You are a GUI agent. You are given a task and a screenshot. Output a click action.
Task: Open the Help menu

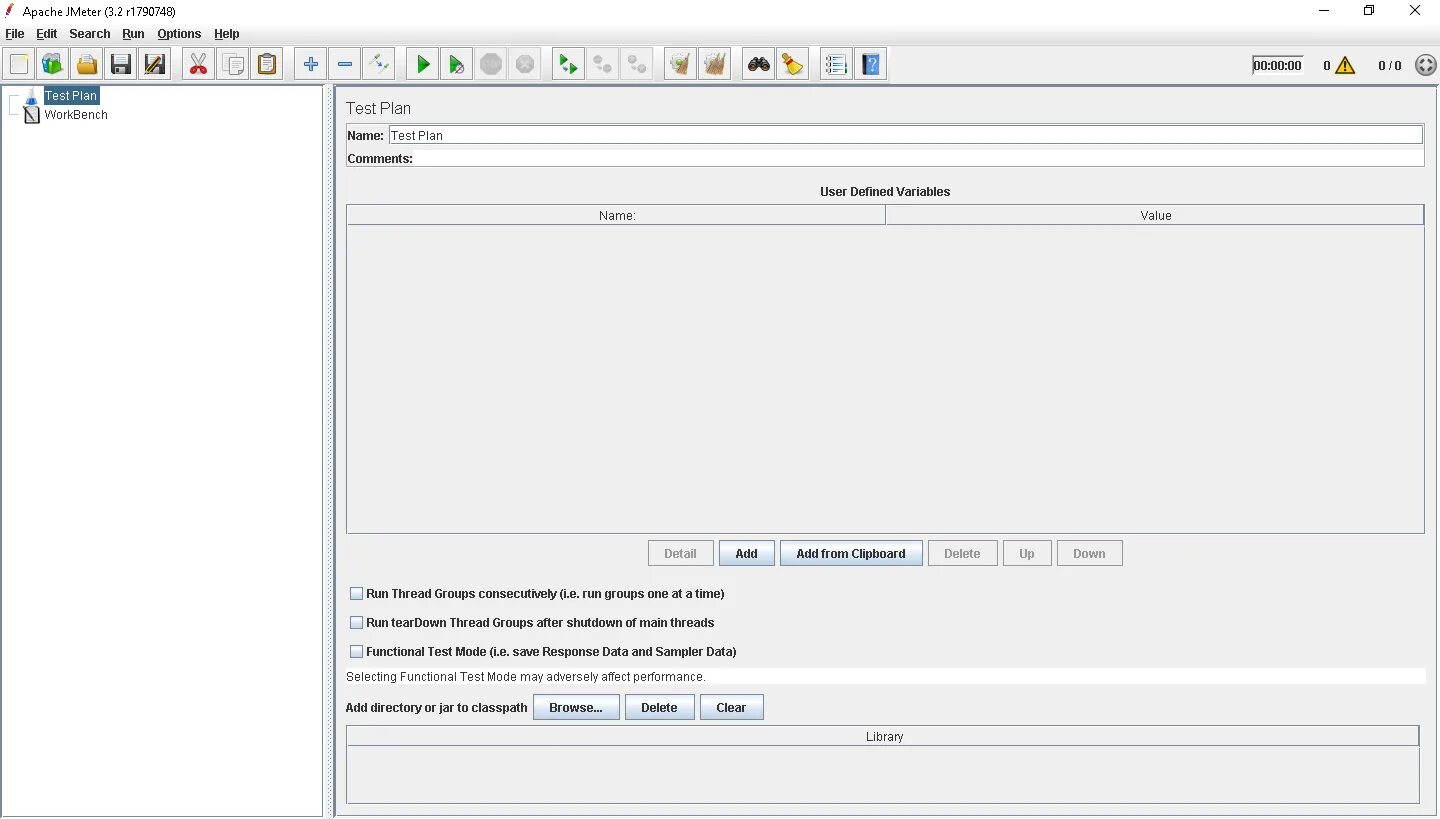tap(227, 34)
